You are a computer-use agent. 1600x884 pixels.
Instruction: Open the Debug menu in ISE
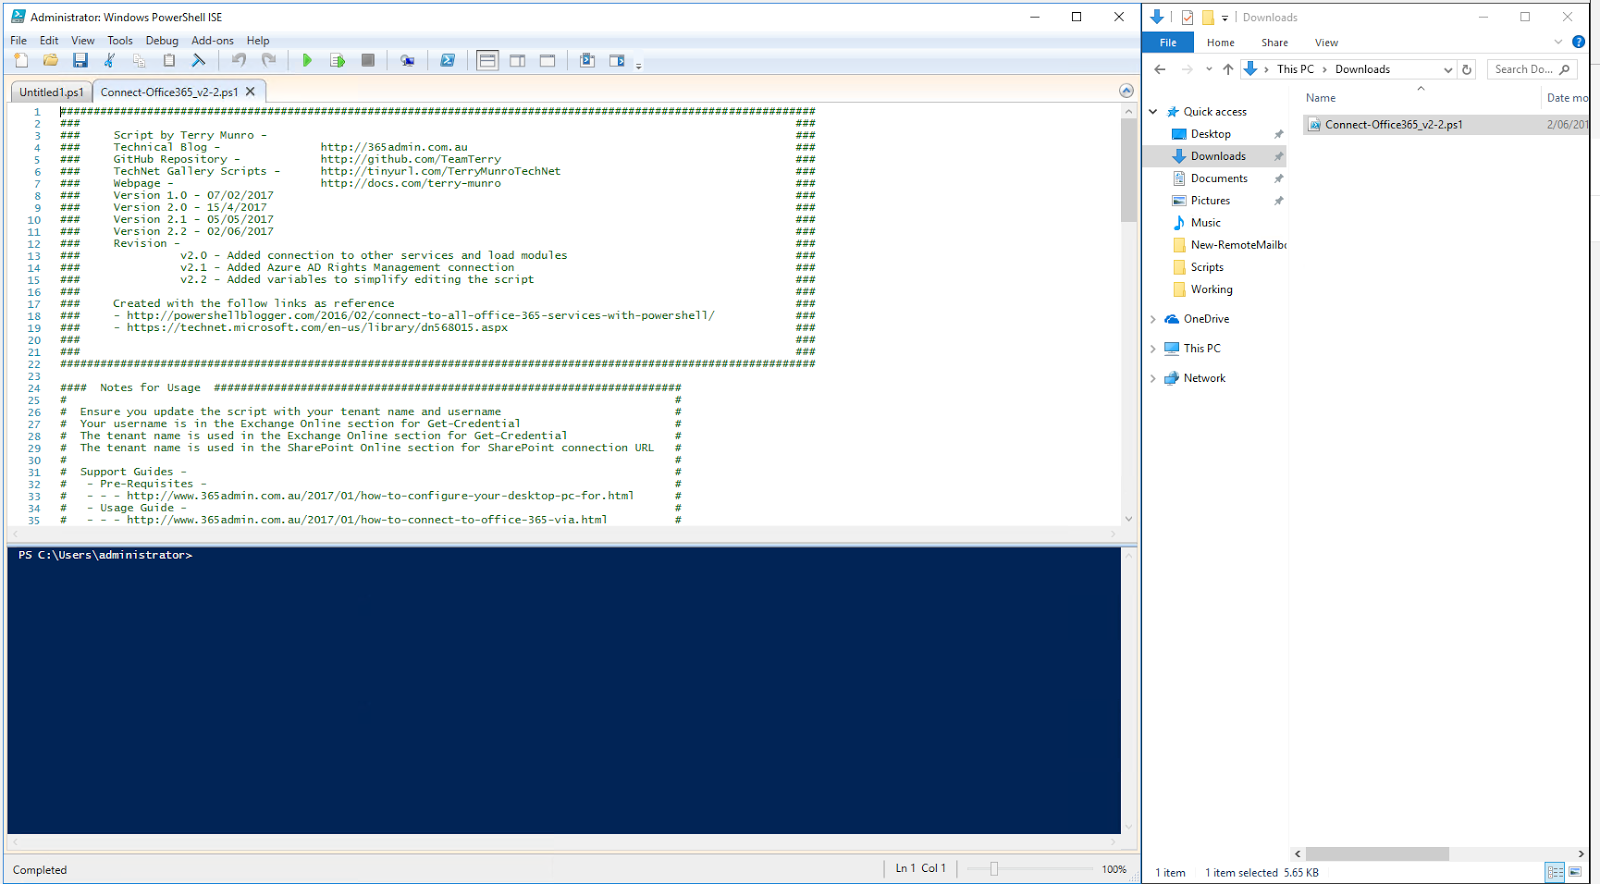pos(162,41)
